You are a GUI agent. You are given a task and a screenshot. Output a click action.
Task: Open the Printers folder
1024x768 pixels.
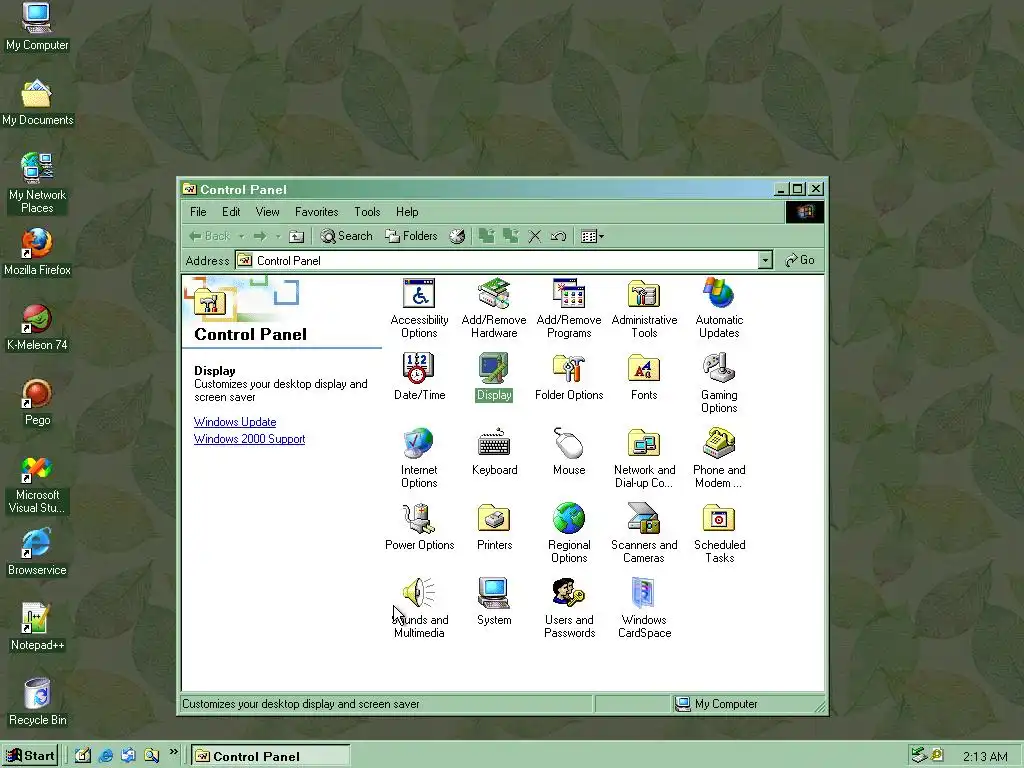(x=494, y=526)
